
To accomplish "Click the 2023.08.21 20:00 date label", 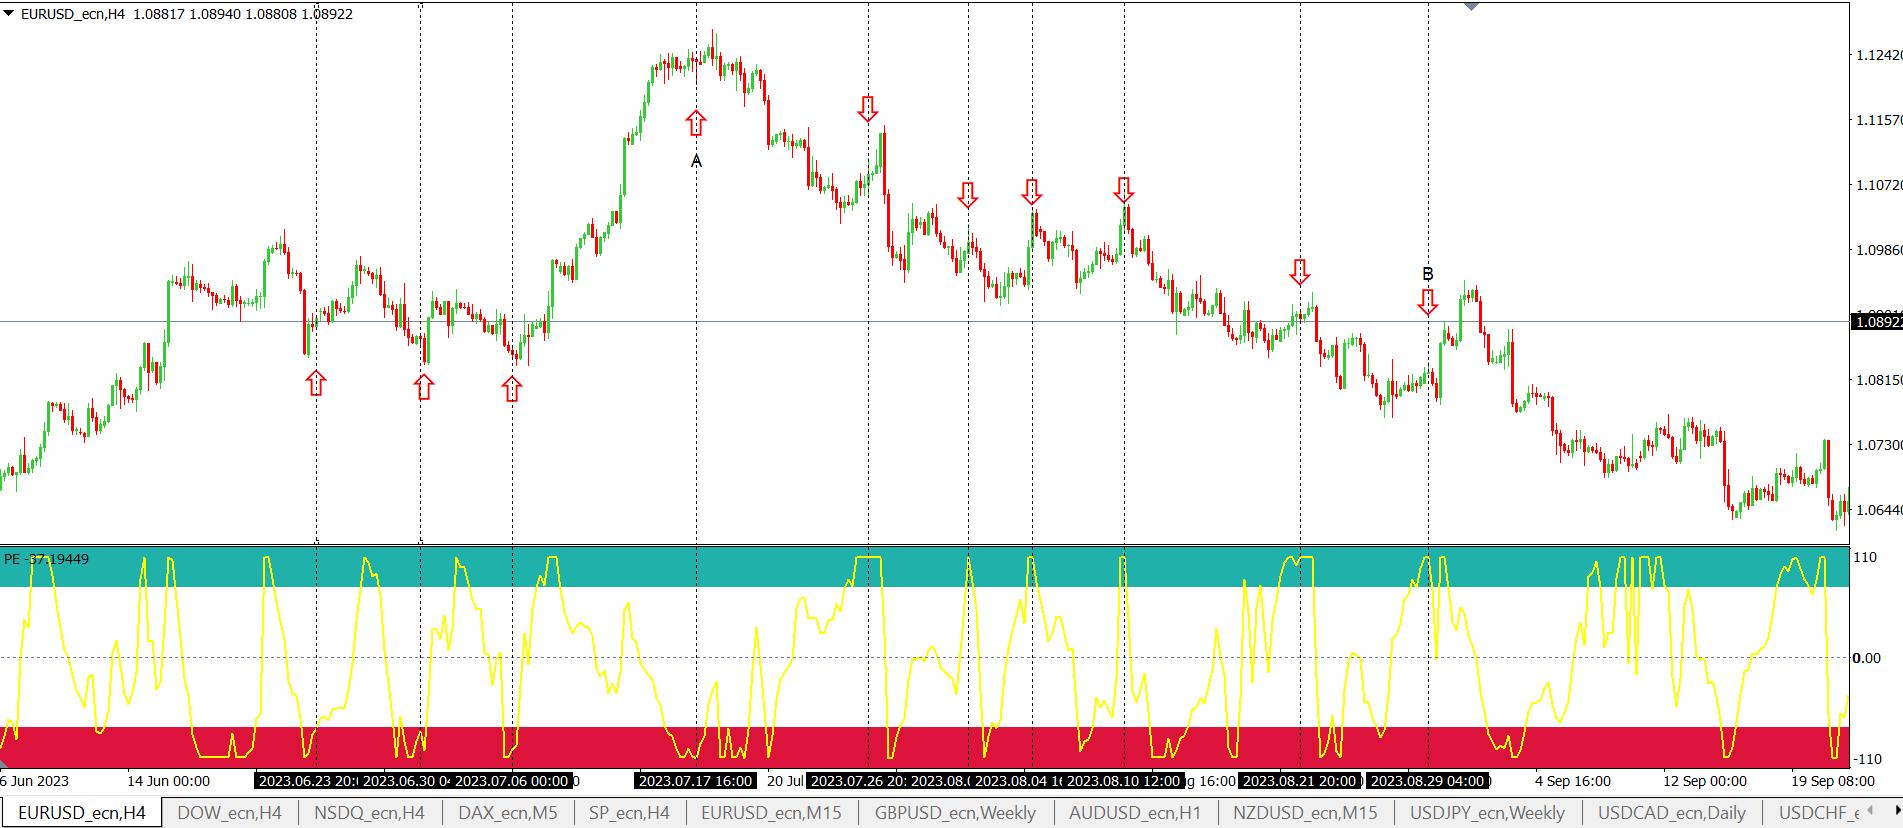I will (1300, 781).
